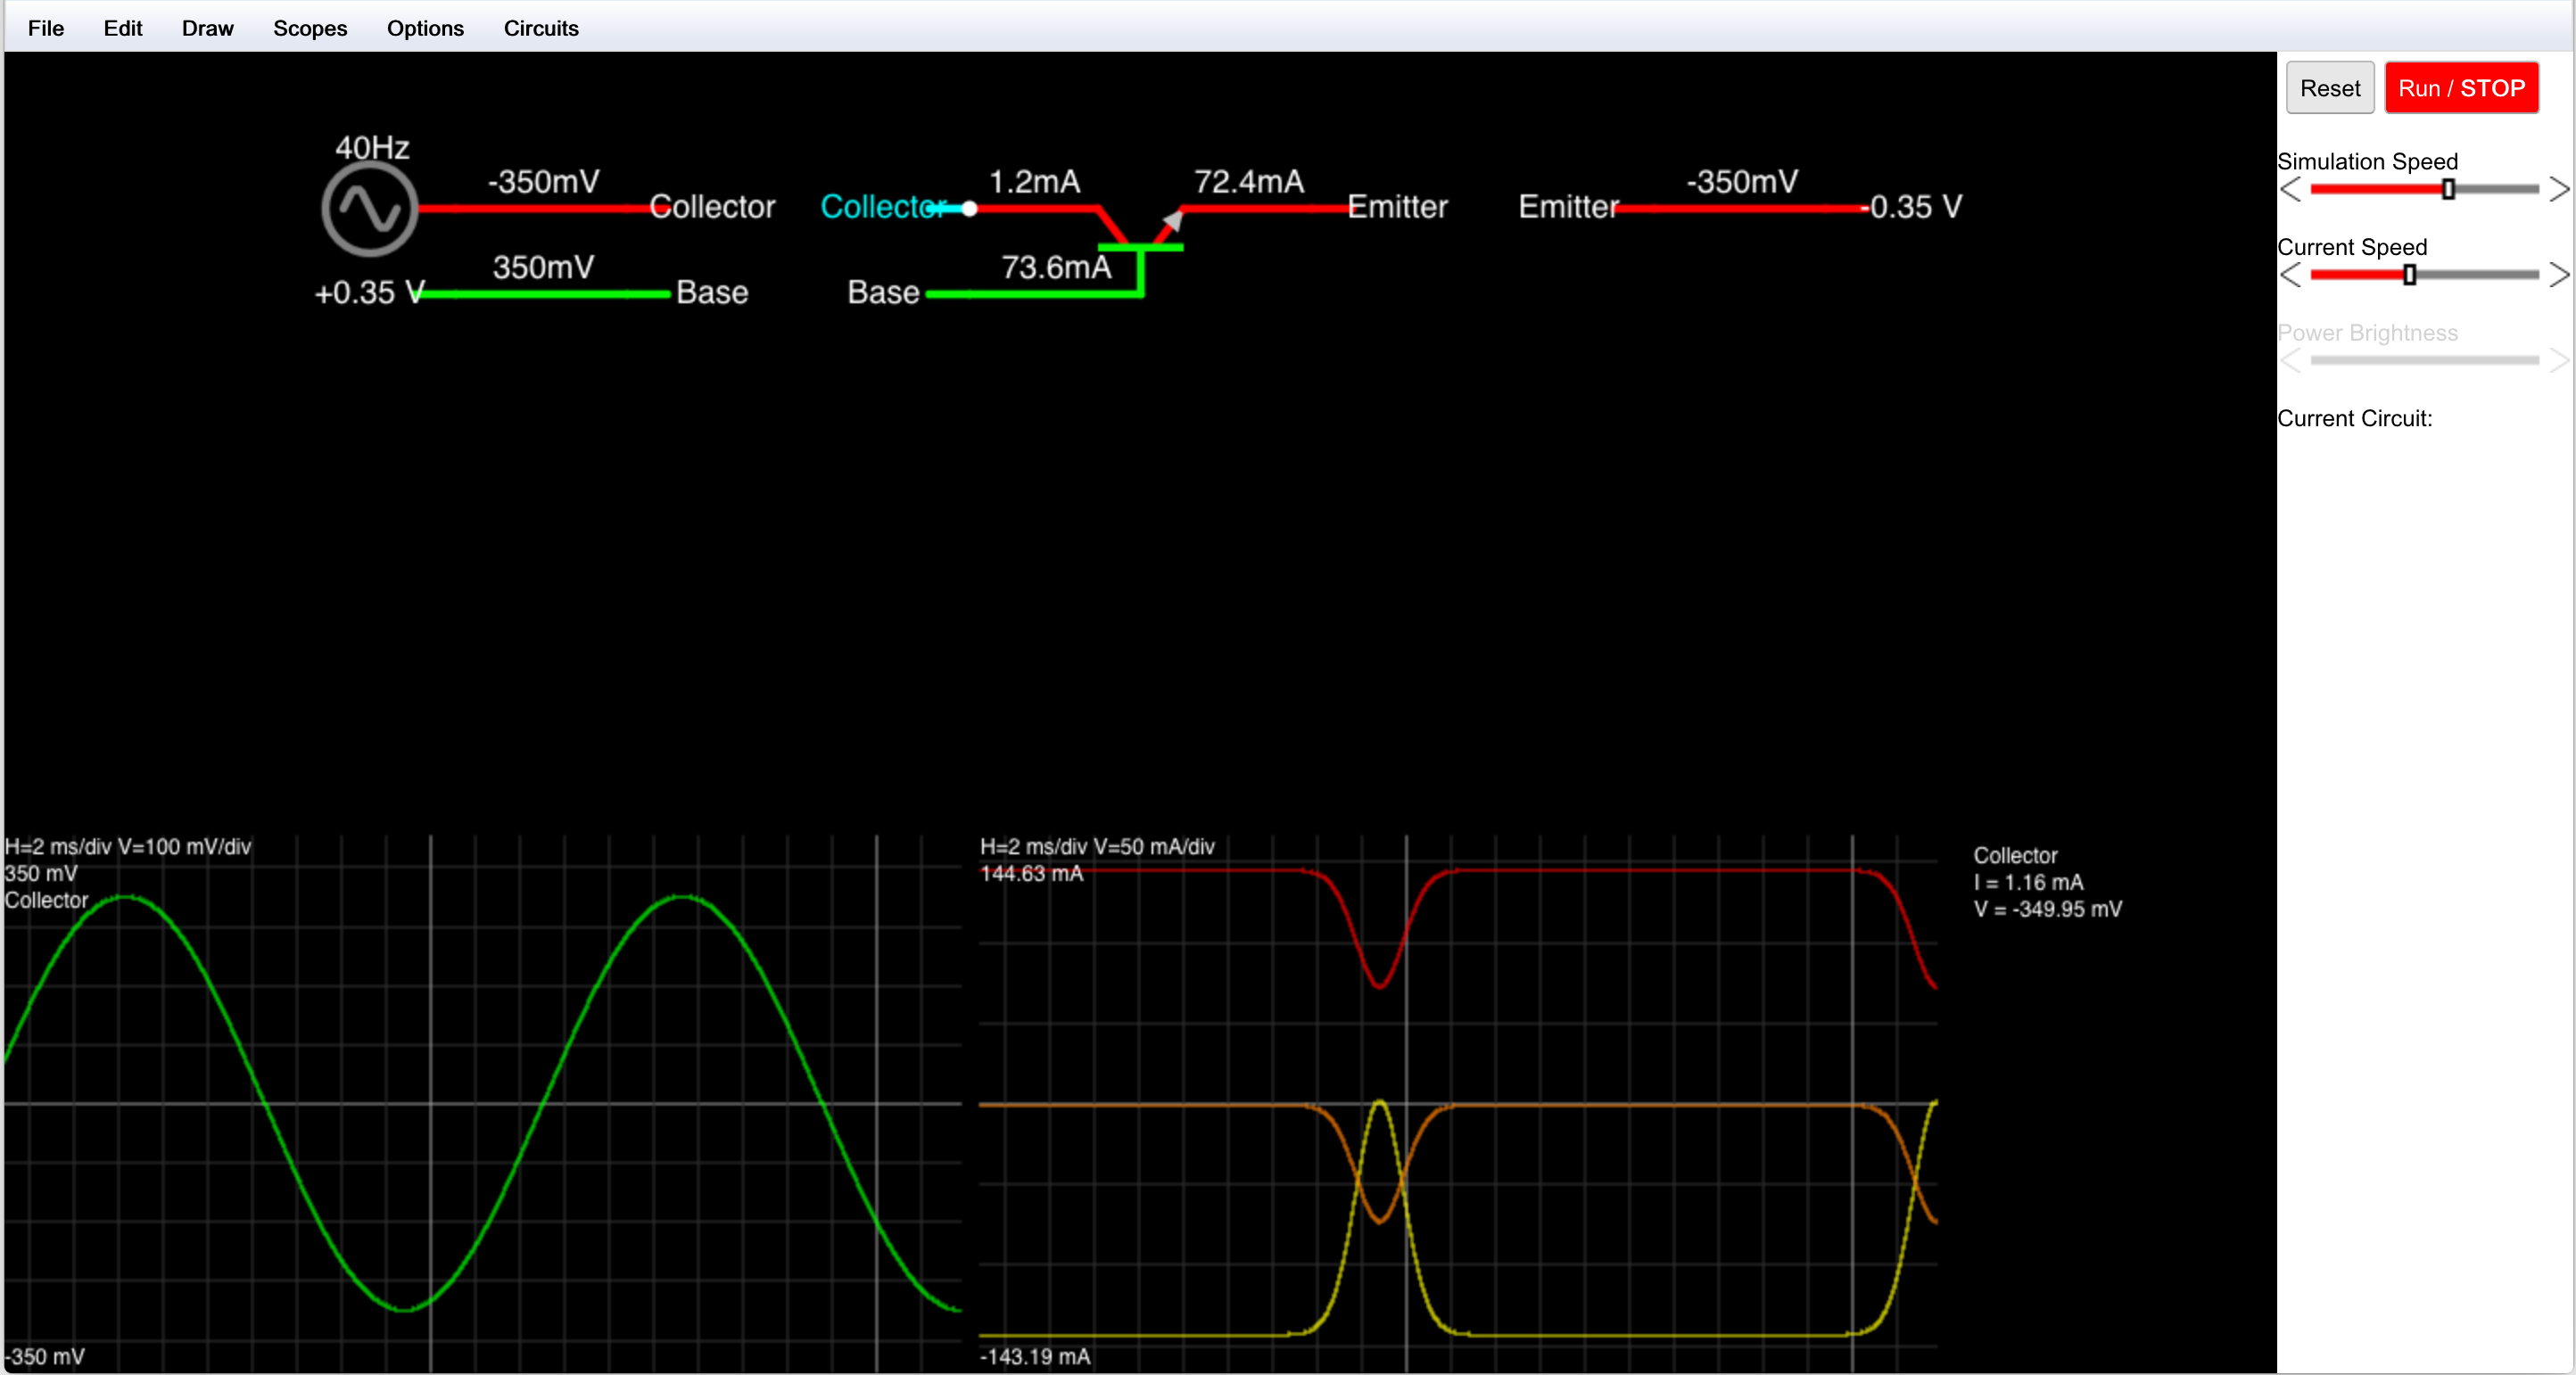Open the Scopes menu

pyautogui.click(x=310, y=28)
